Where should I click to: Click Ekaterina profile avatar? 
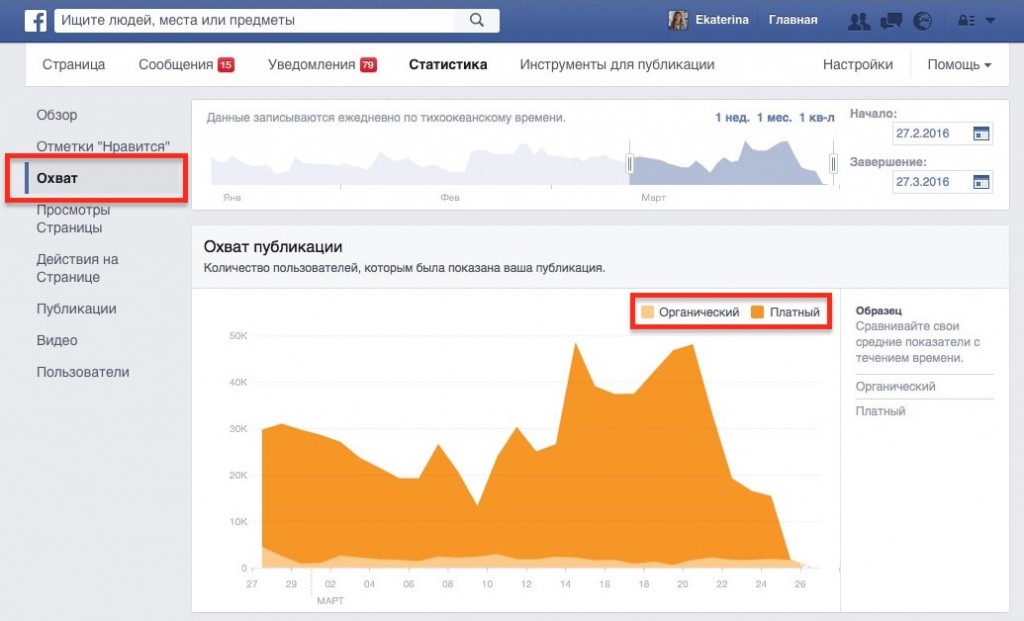tap(678, 20)
